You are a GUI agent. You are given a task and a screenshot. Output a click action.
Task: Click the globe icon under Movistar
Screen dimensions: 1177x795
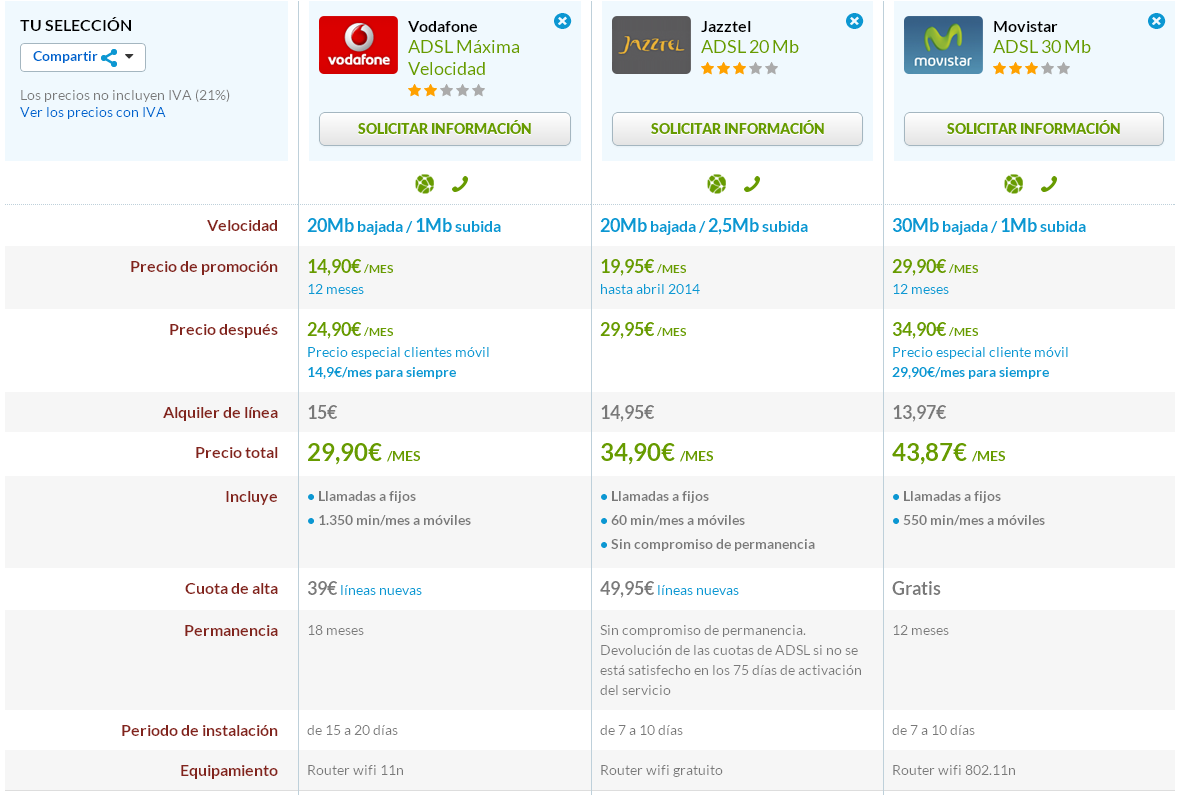click(x=1014, y=184)
